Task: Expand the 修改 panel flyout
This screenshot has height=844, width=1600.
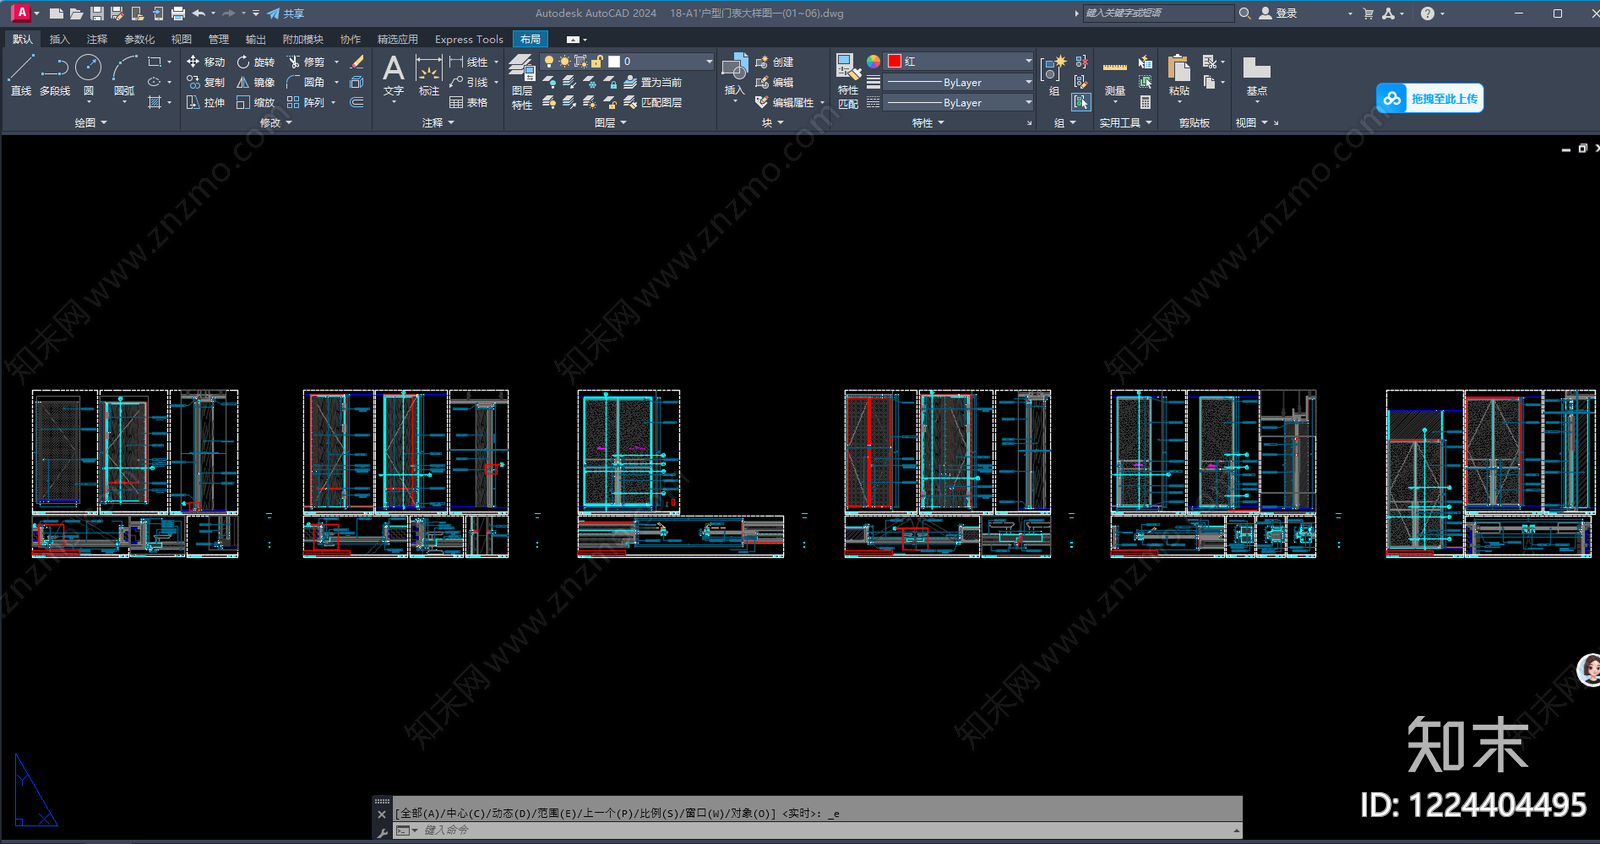Action: [x=276, y=123]
